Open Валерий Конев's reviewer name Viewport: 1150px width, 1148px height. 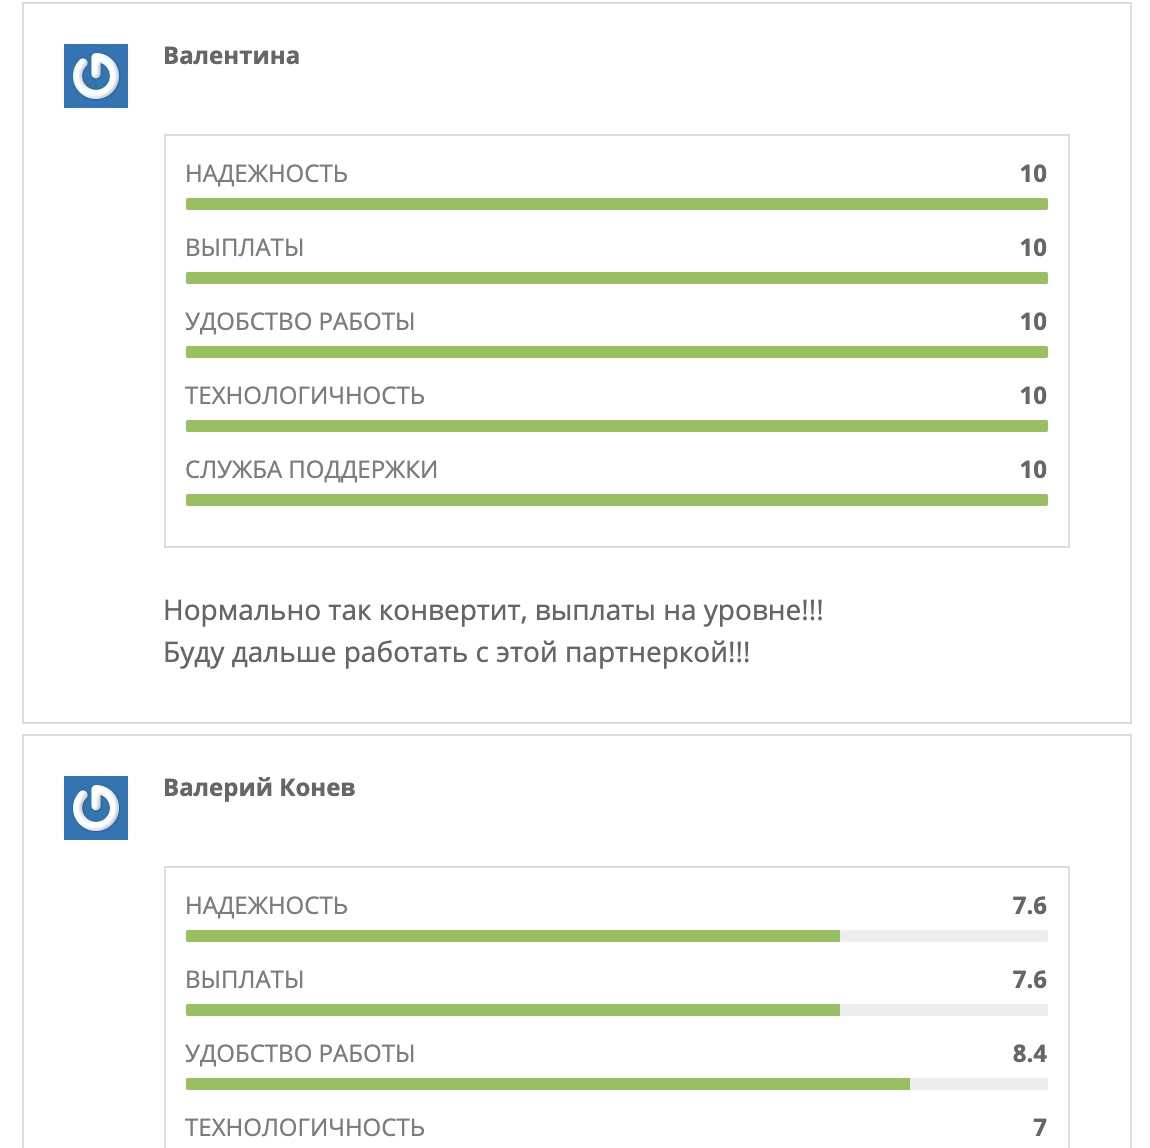(259, 788)
